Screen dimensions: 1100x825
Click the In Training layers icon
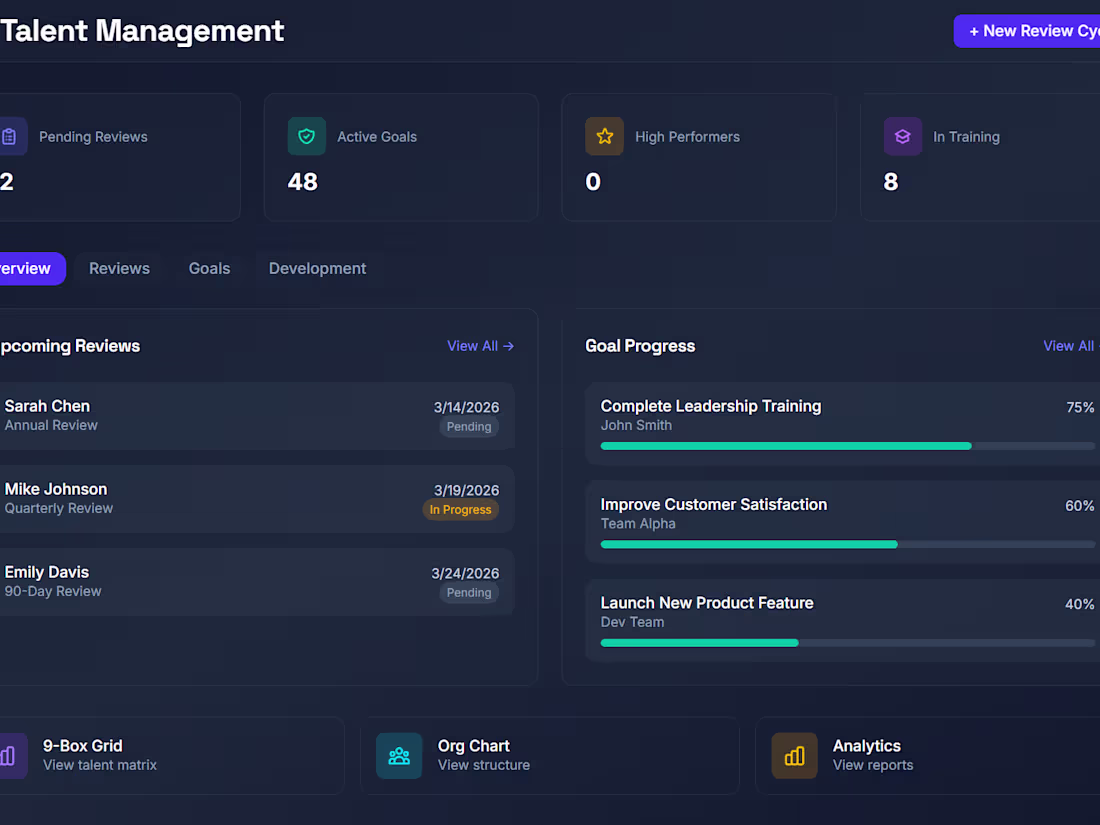click(902, 136)
